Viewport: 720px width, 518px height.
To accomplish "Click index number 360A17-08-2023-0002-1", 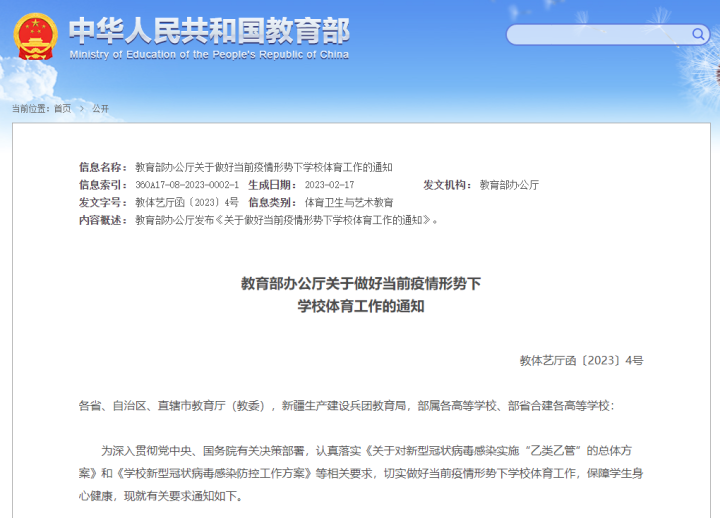I will (x=187, y=185).
